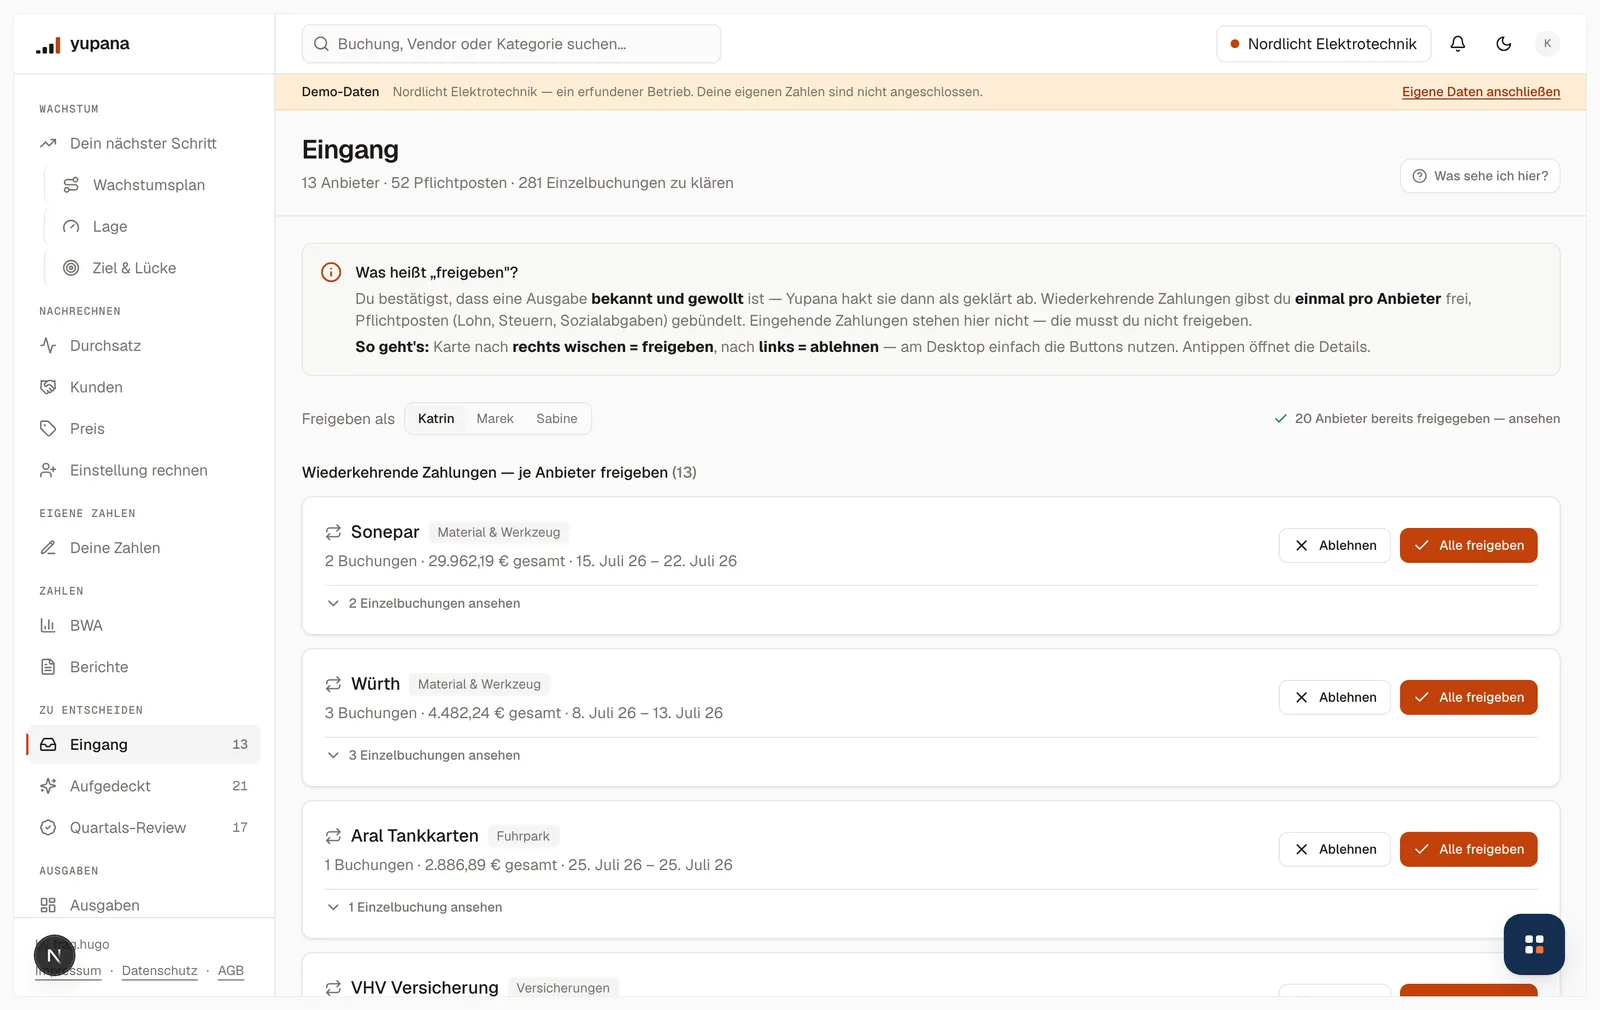The height and width of the screenshot is (1010, 1600).
Task: Click the Aral '2.886,89 € gesamt' summary line
Action: click(x=529, y=865)
